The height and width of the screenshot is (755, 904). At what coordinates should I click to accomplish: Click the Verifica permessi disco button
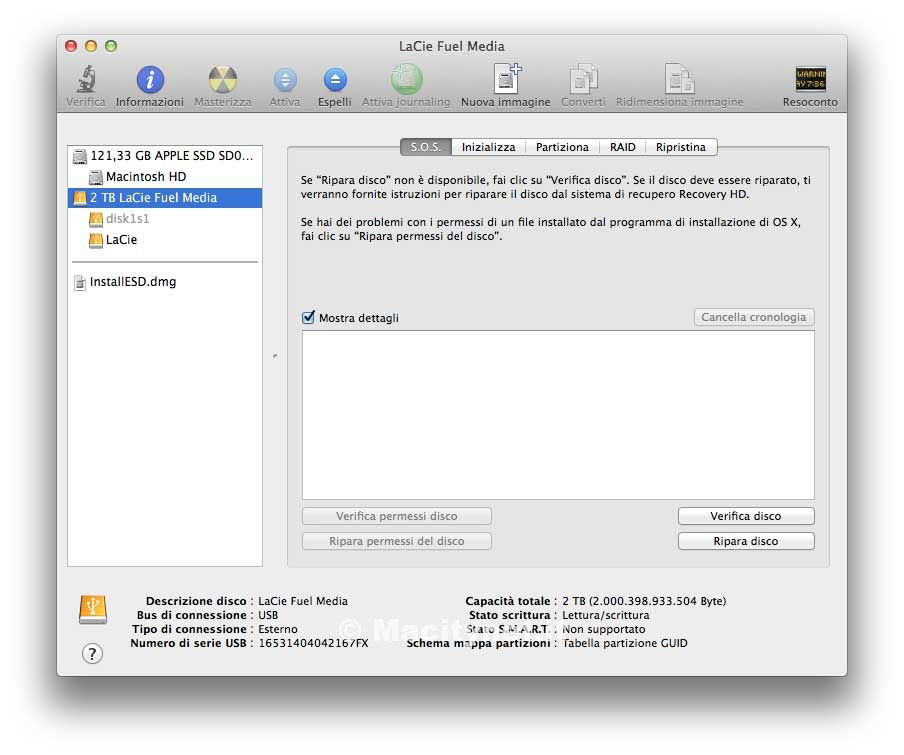pyautogui.click(x=397, y=516)
